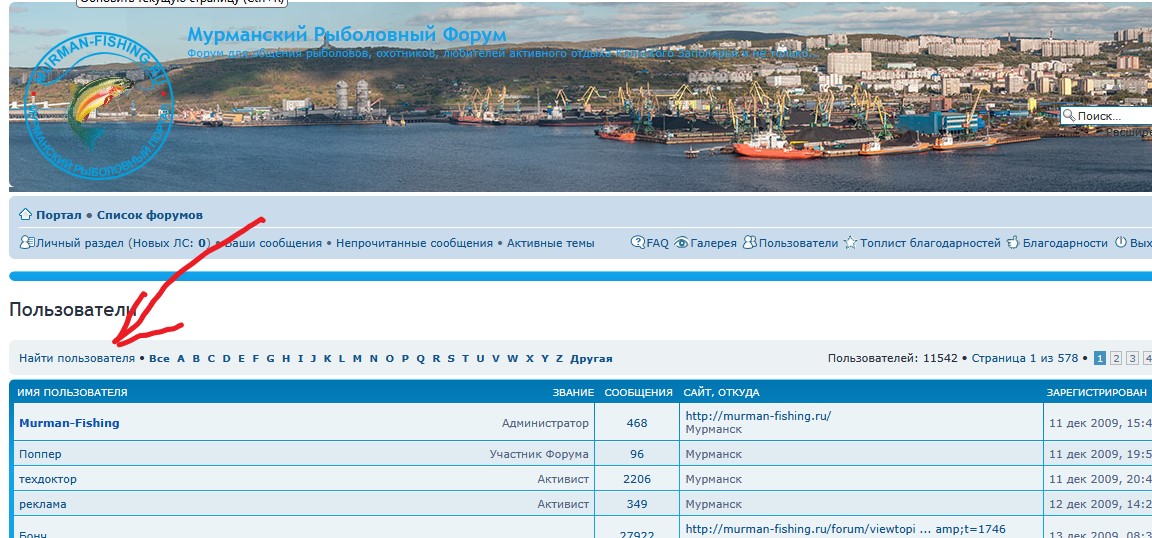Open the Найти пользователя link
The image size is (1152, 538).
(76, 358)
